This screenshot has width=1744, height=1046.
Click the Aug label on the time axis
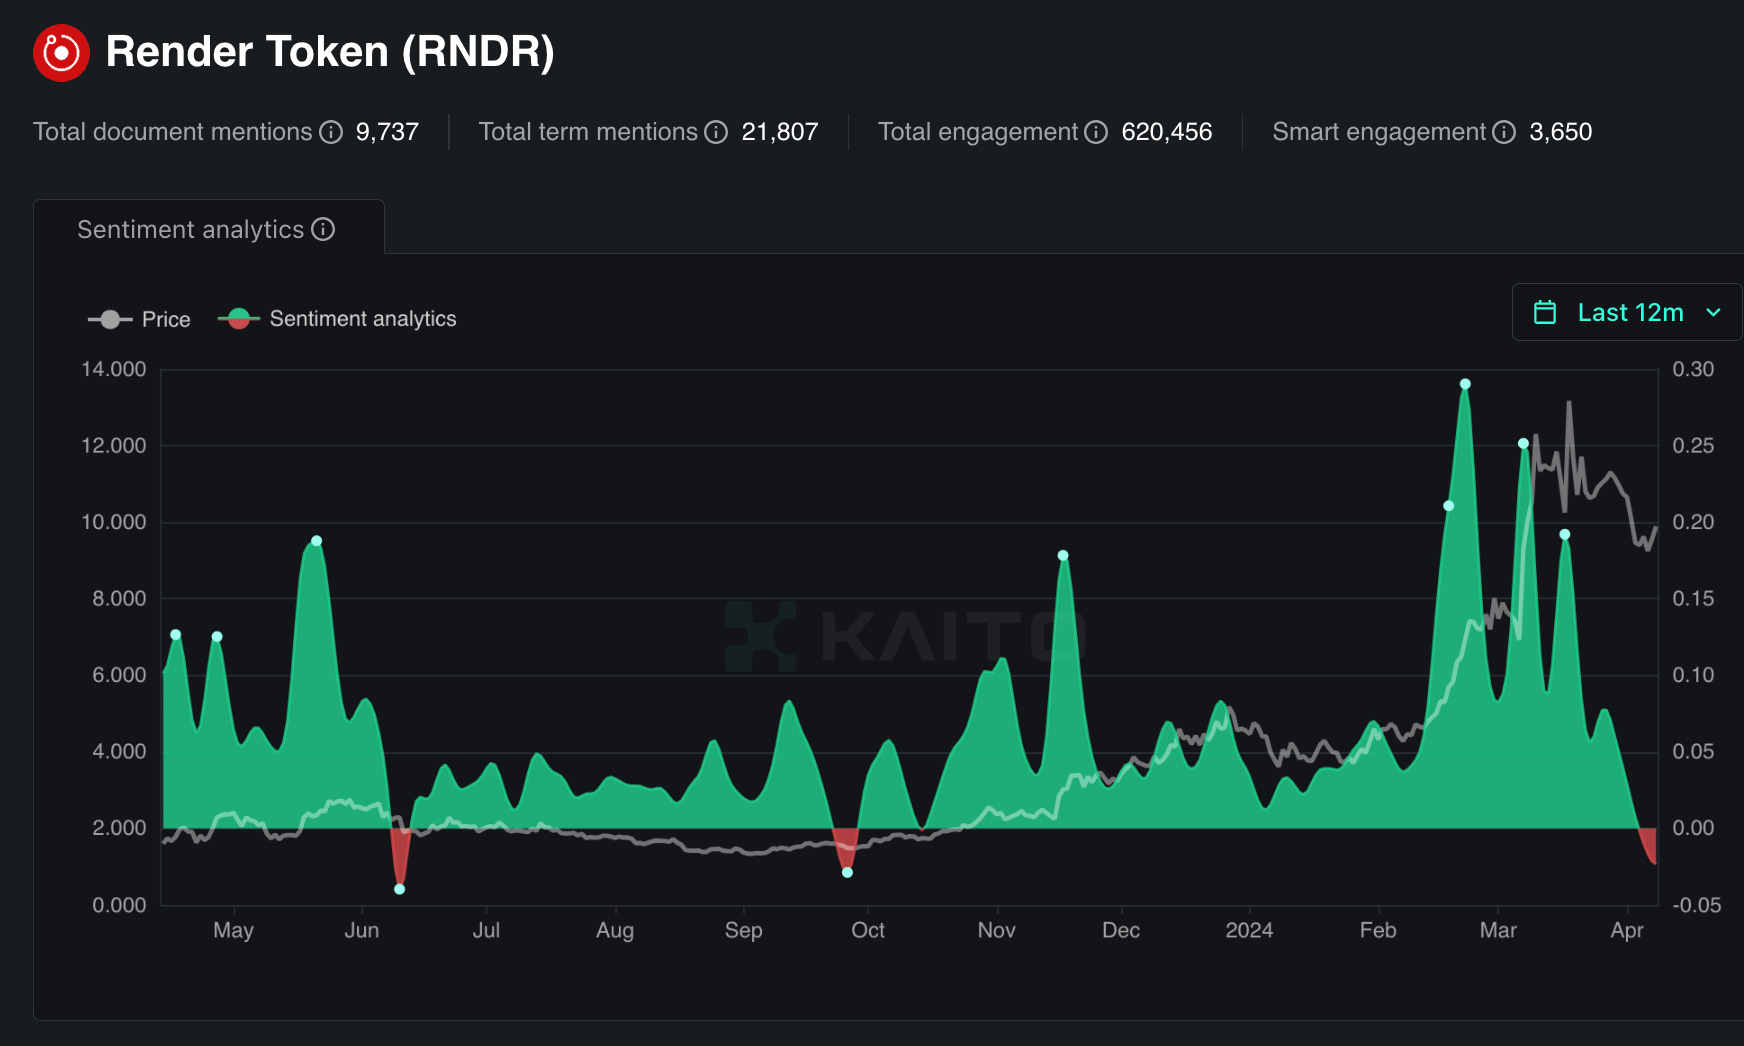tap(615, 930)
